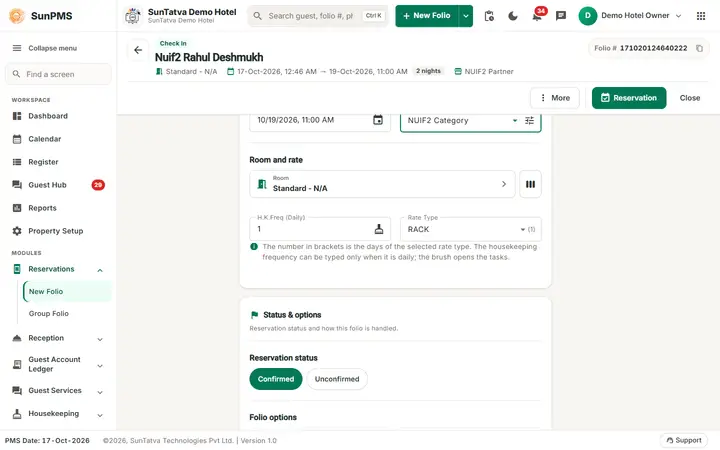
Task: Click the New Folio button
Action: click(427, 16)
